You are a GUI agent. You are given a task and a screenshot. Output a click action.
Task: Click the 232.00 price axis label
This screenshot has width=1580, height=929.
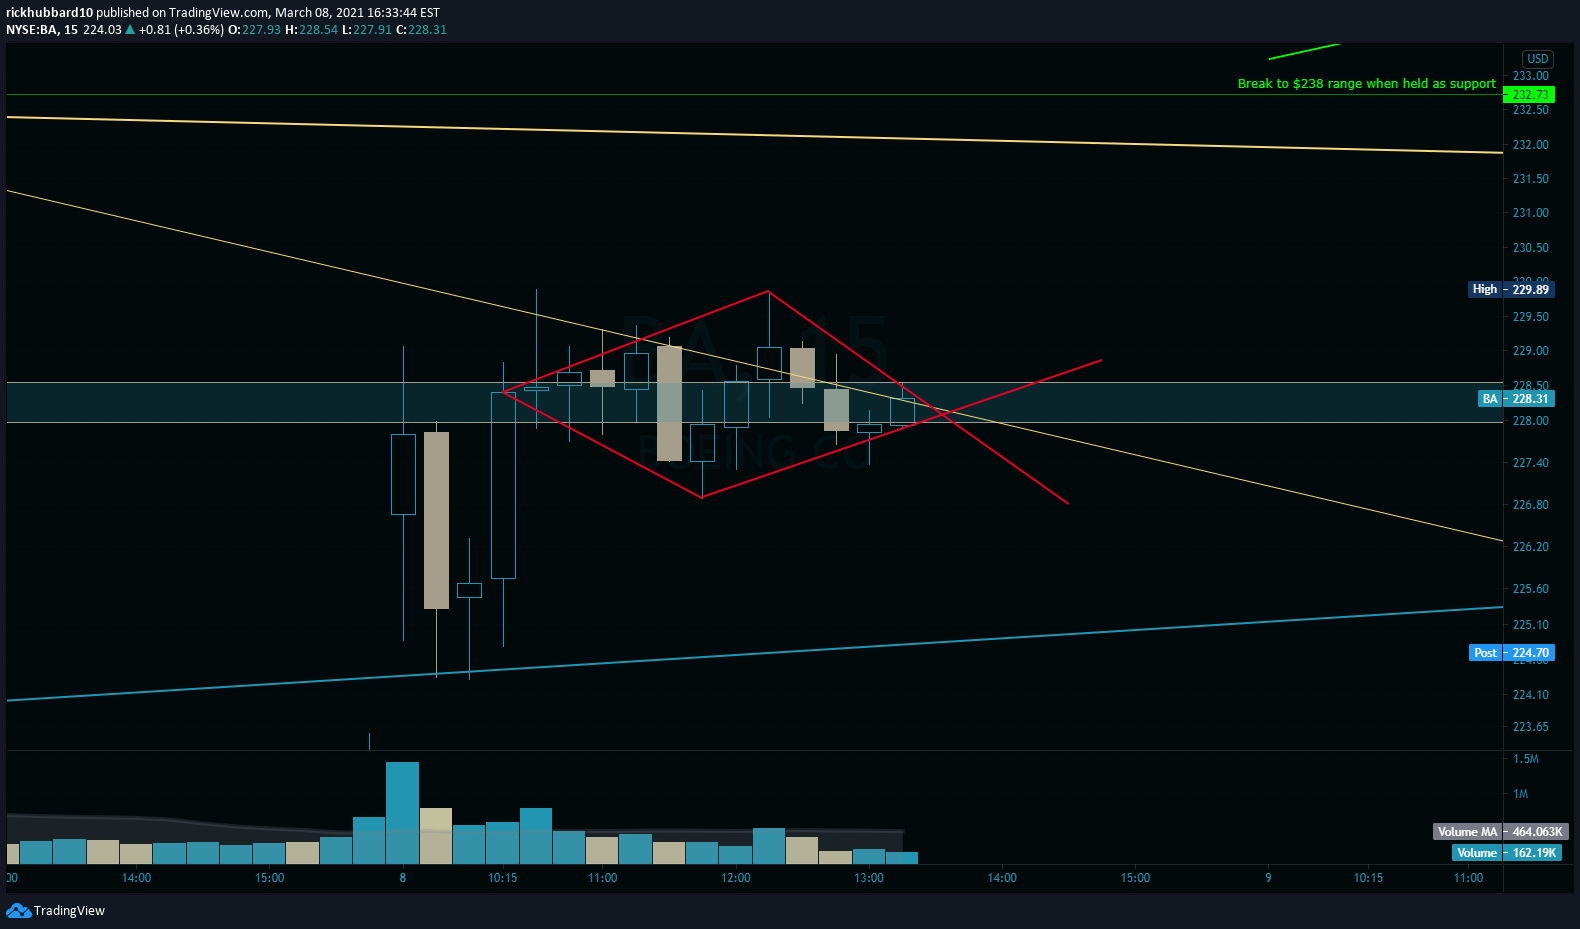pyautogui.click(x=1530, y=145)
